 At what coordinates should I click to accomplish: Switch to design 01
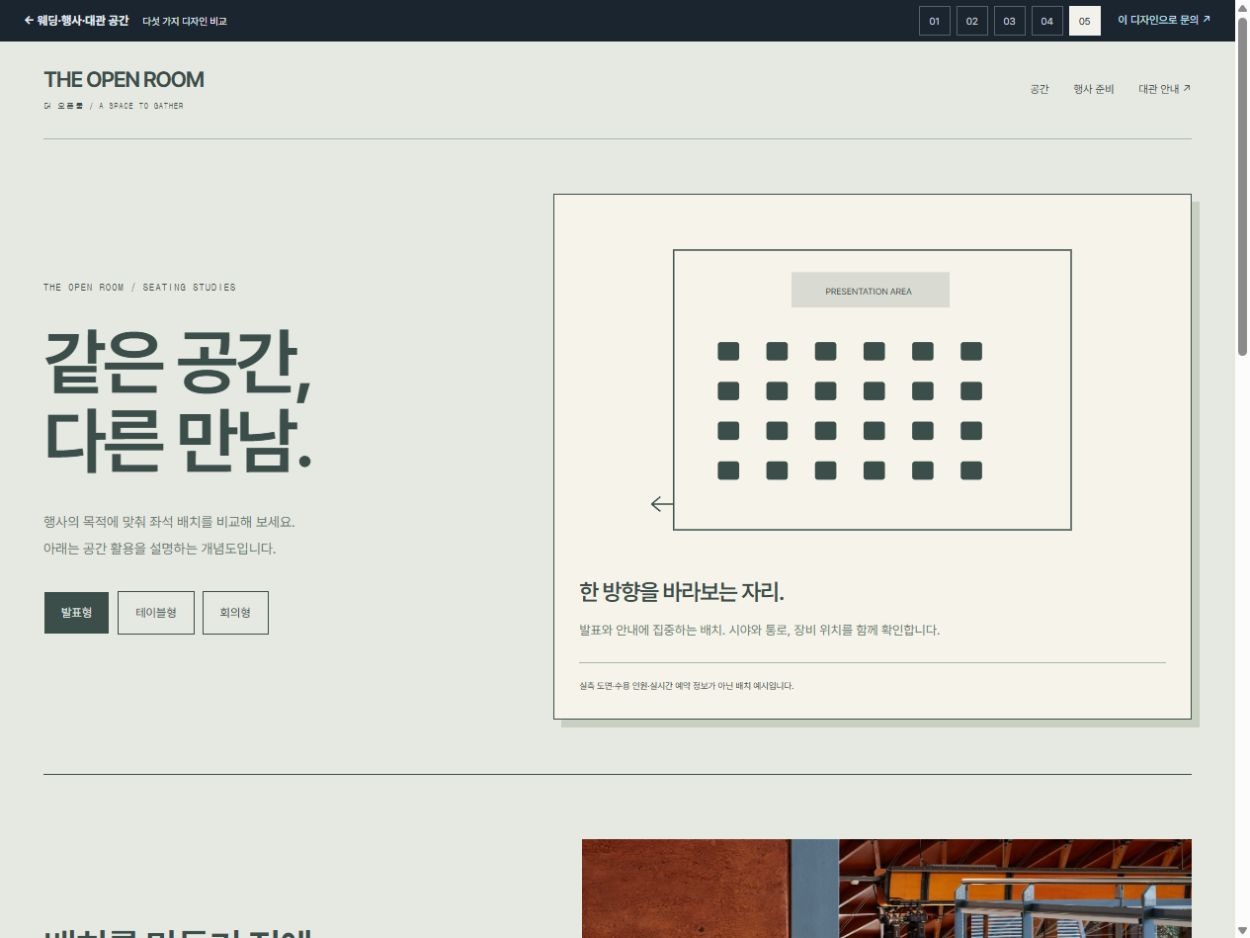point(935,21)
